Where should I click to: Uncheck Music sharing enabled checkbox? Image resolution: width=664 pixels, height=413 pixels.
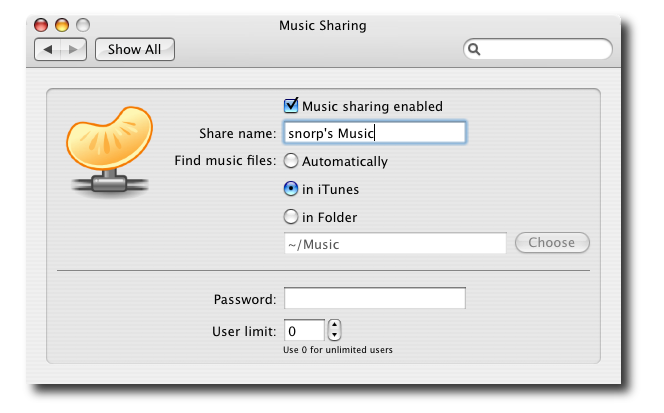point(291,105)
